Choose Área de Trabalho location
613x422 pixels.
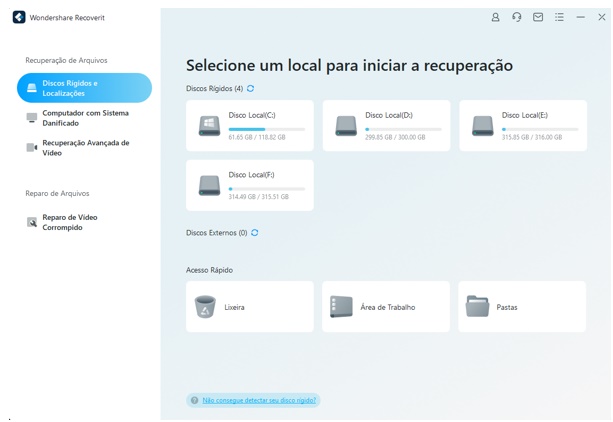point(386,307)
